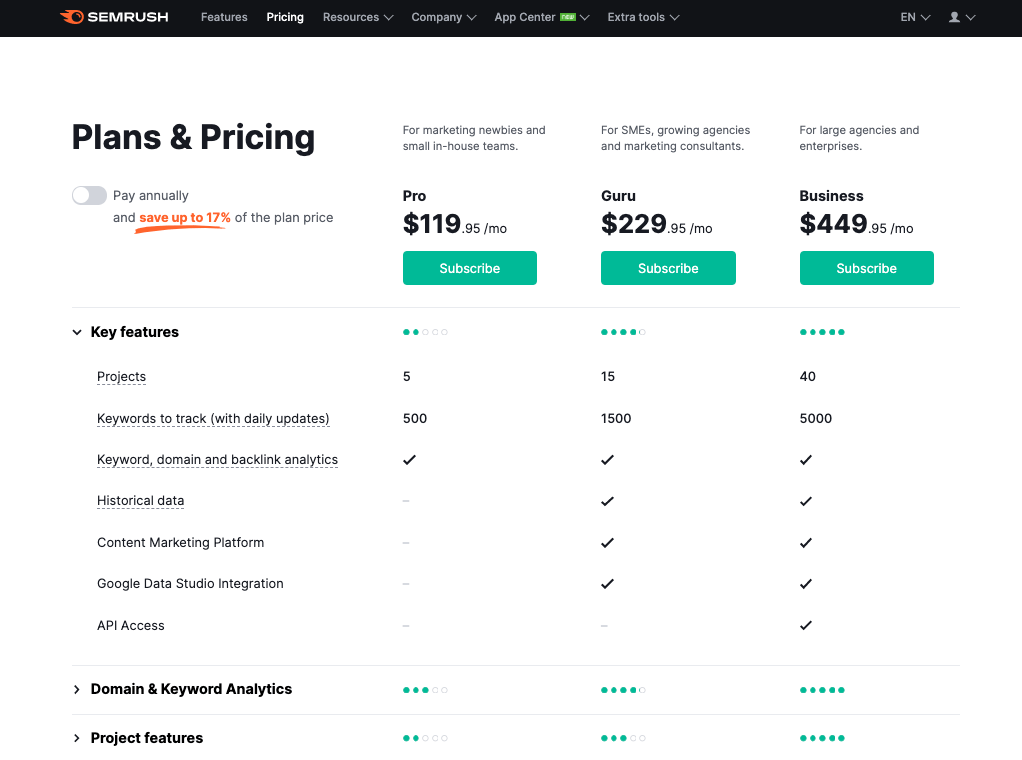This screenshot has width=1022, height=760.
Task: Click the Guru price '$229.95 /mo'
Action: coord(656,224)
